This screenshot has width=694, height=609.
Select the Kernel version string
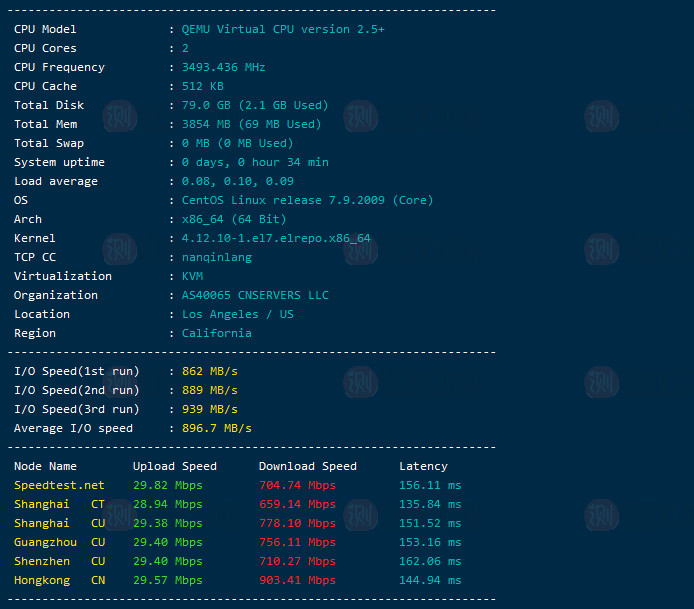click(276, 238)
